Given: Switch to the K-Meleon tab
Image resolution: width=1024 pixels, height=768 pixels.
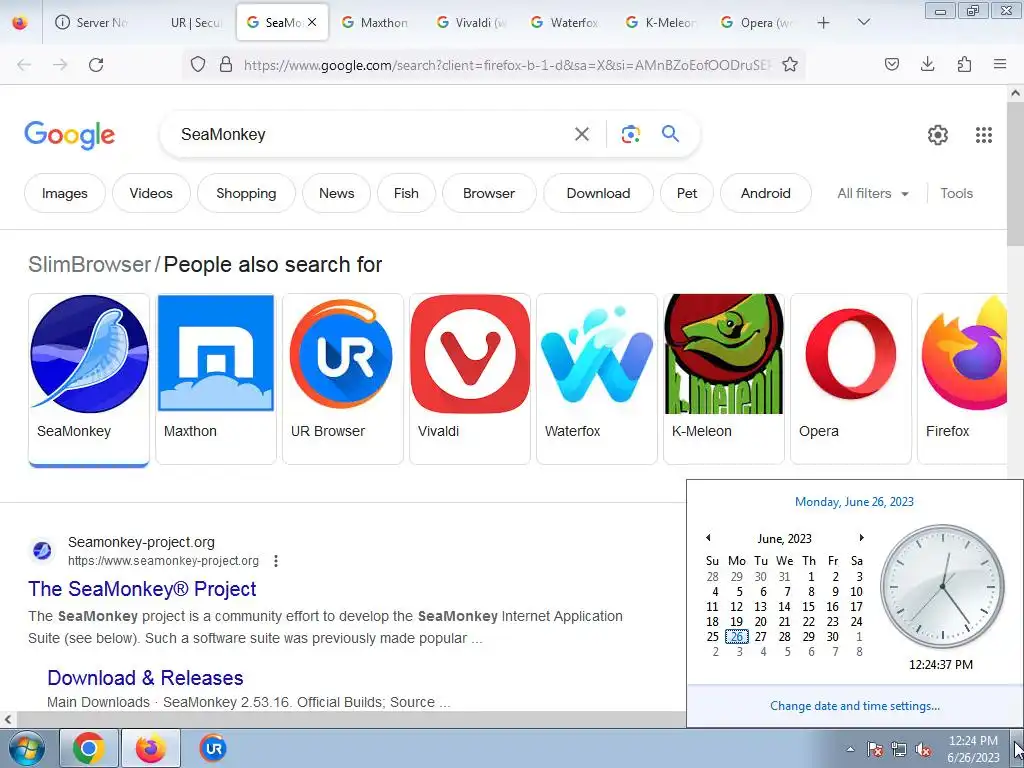Looking at the screenshot, I should tap(662, 22).
